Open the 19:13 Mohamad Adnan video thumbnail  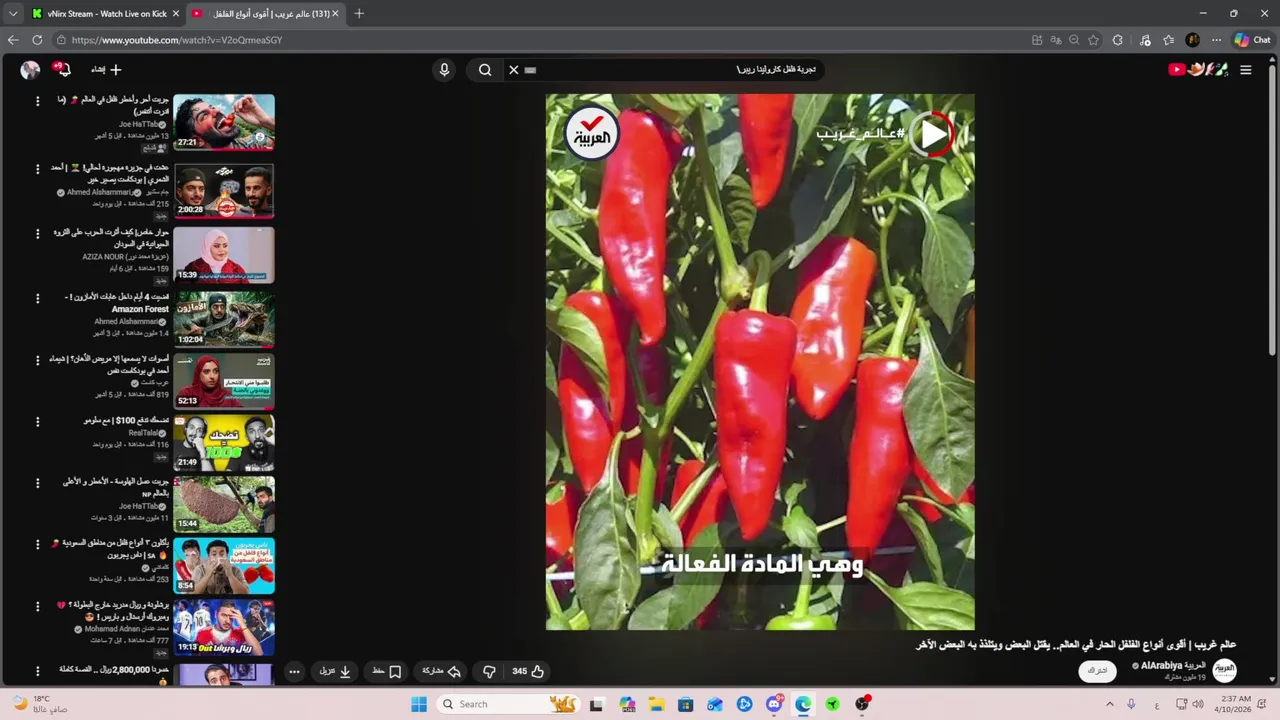click(224, 627)
